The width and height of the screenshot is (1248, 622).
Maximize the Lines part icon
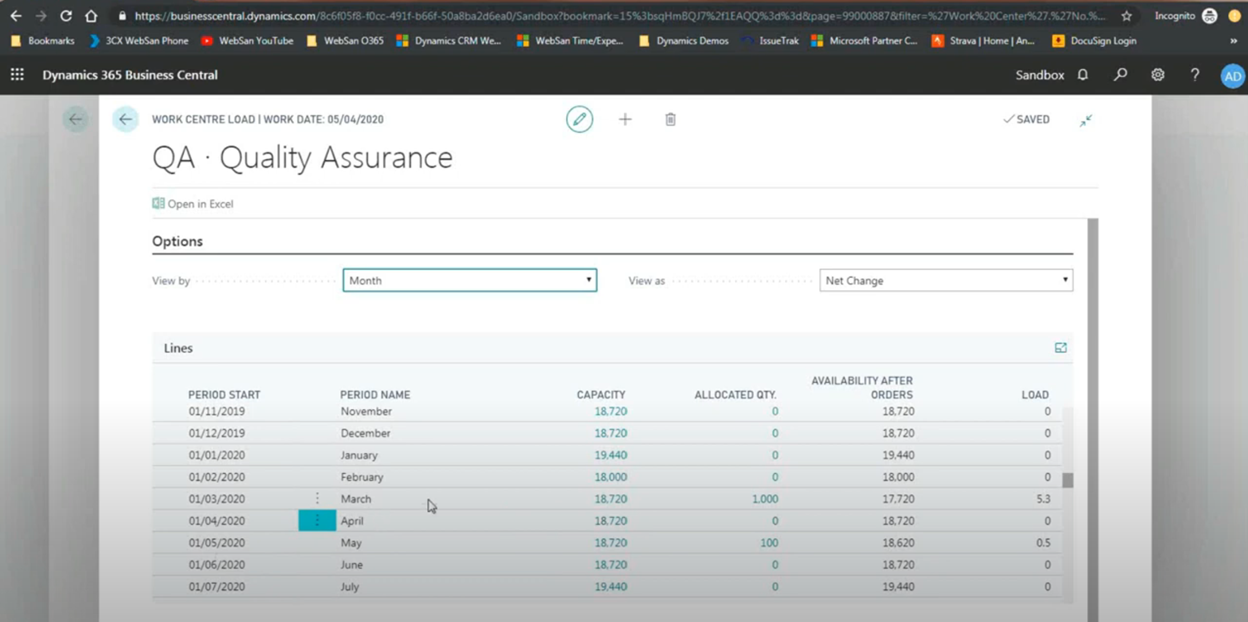click(1061, 348)
